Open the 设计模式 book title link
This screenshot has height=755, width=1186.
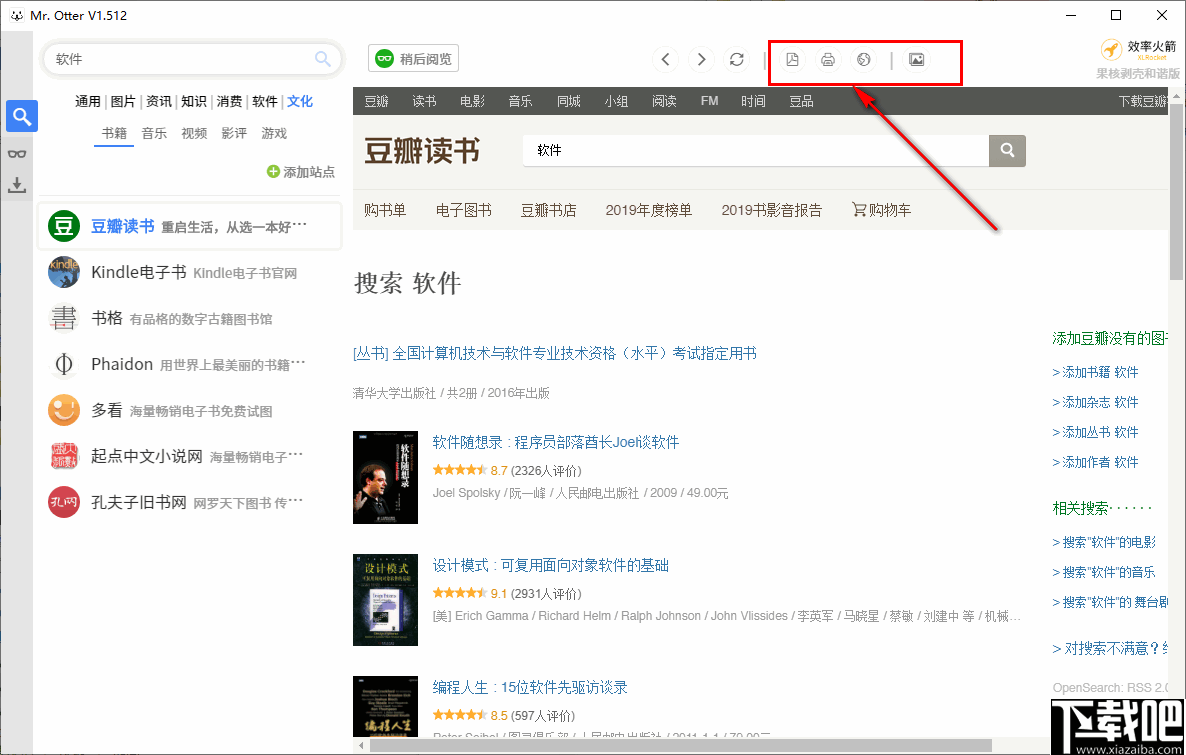click(551, 565)
